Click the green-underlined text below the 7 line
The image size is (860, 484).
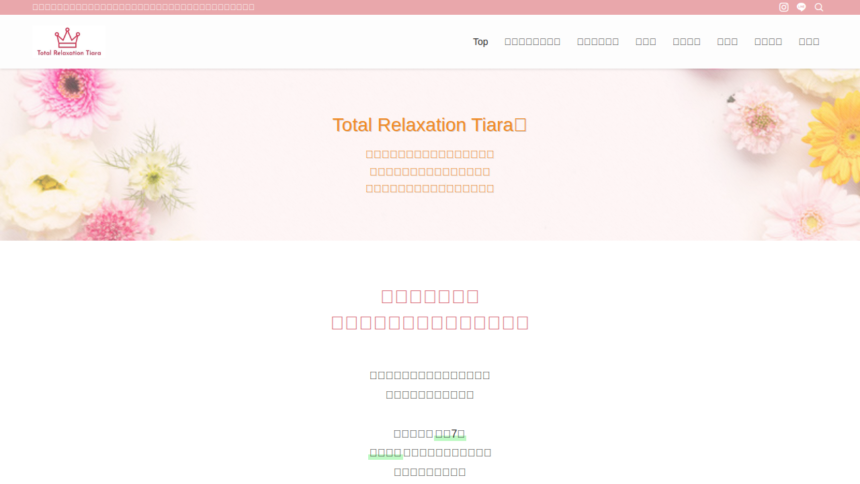[x=385, y=453]
